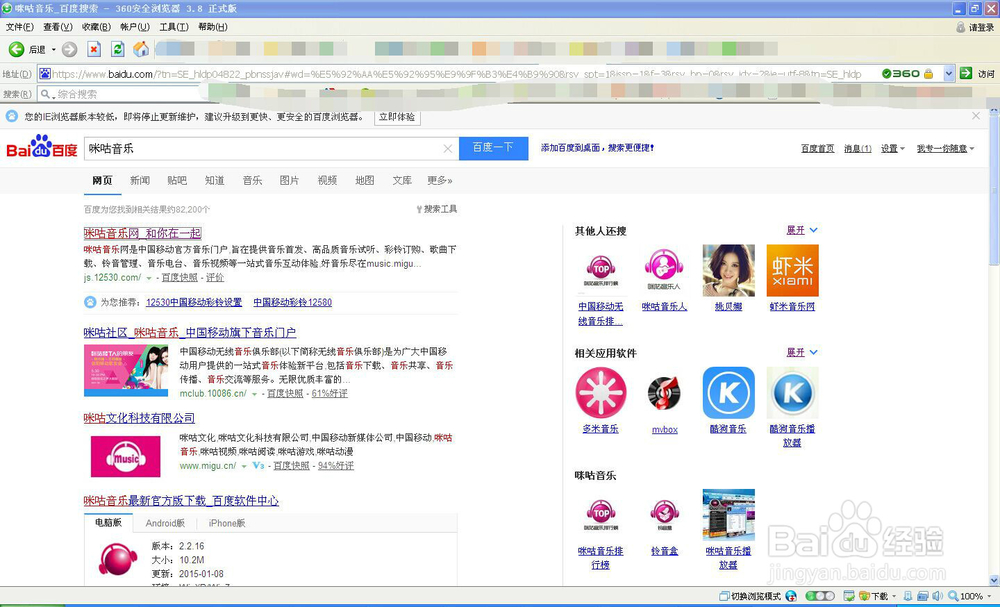This screenshot has height=607, width=1000.
Task: Expand dropdown arrow next to js.12530.com
Action: coord(149,279)
